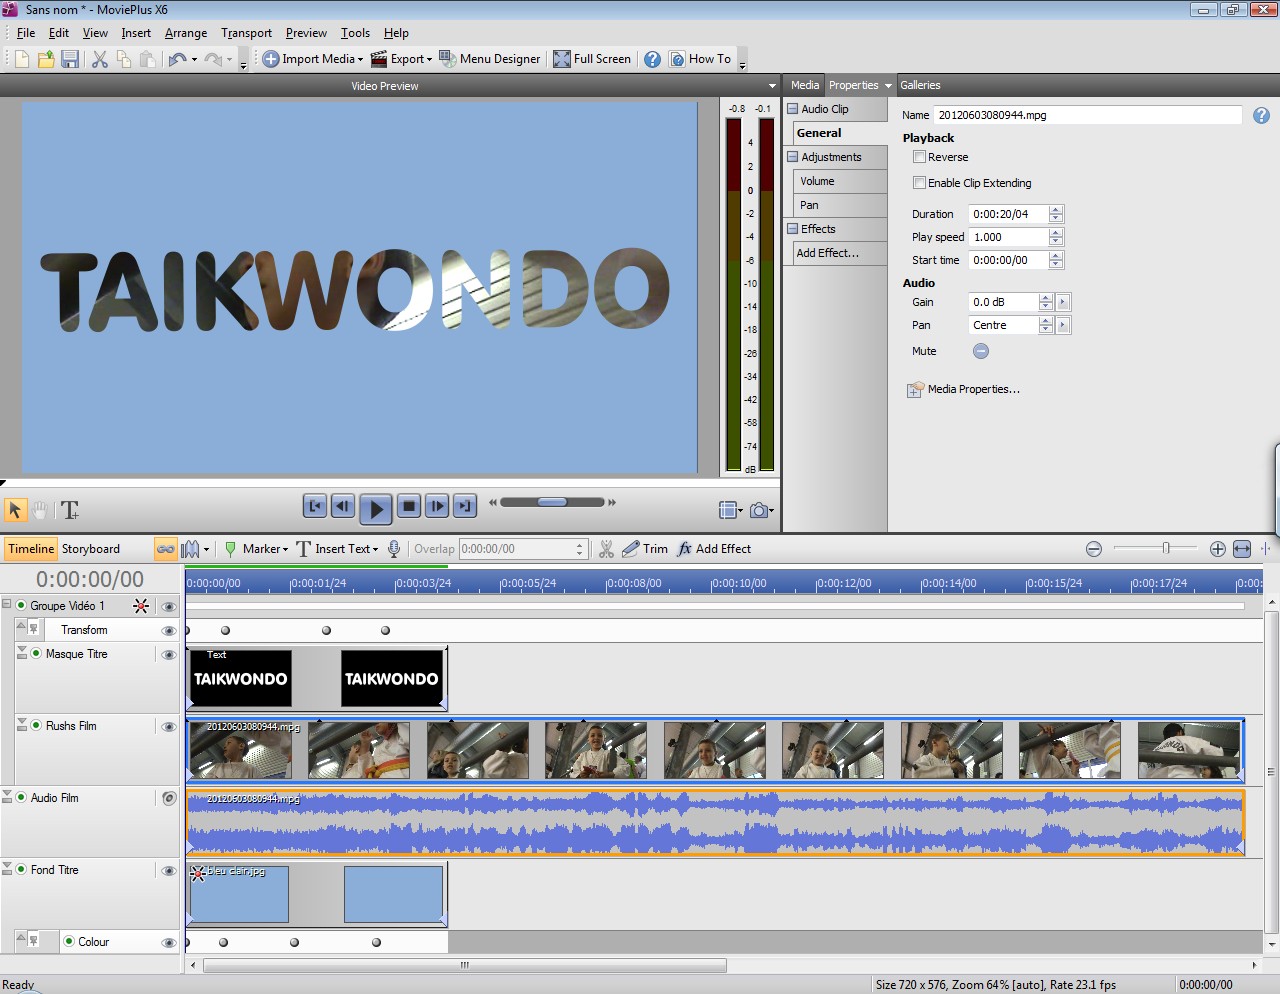Click the zoom in timeline icon
Viewport: 1280px width, 994px height.
(x=1217, y=549)
